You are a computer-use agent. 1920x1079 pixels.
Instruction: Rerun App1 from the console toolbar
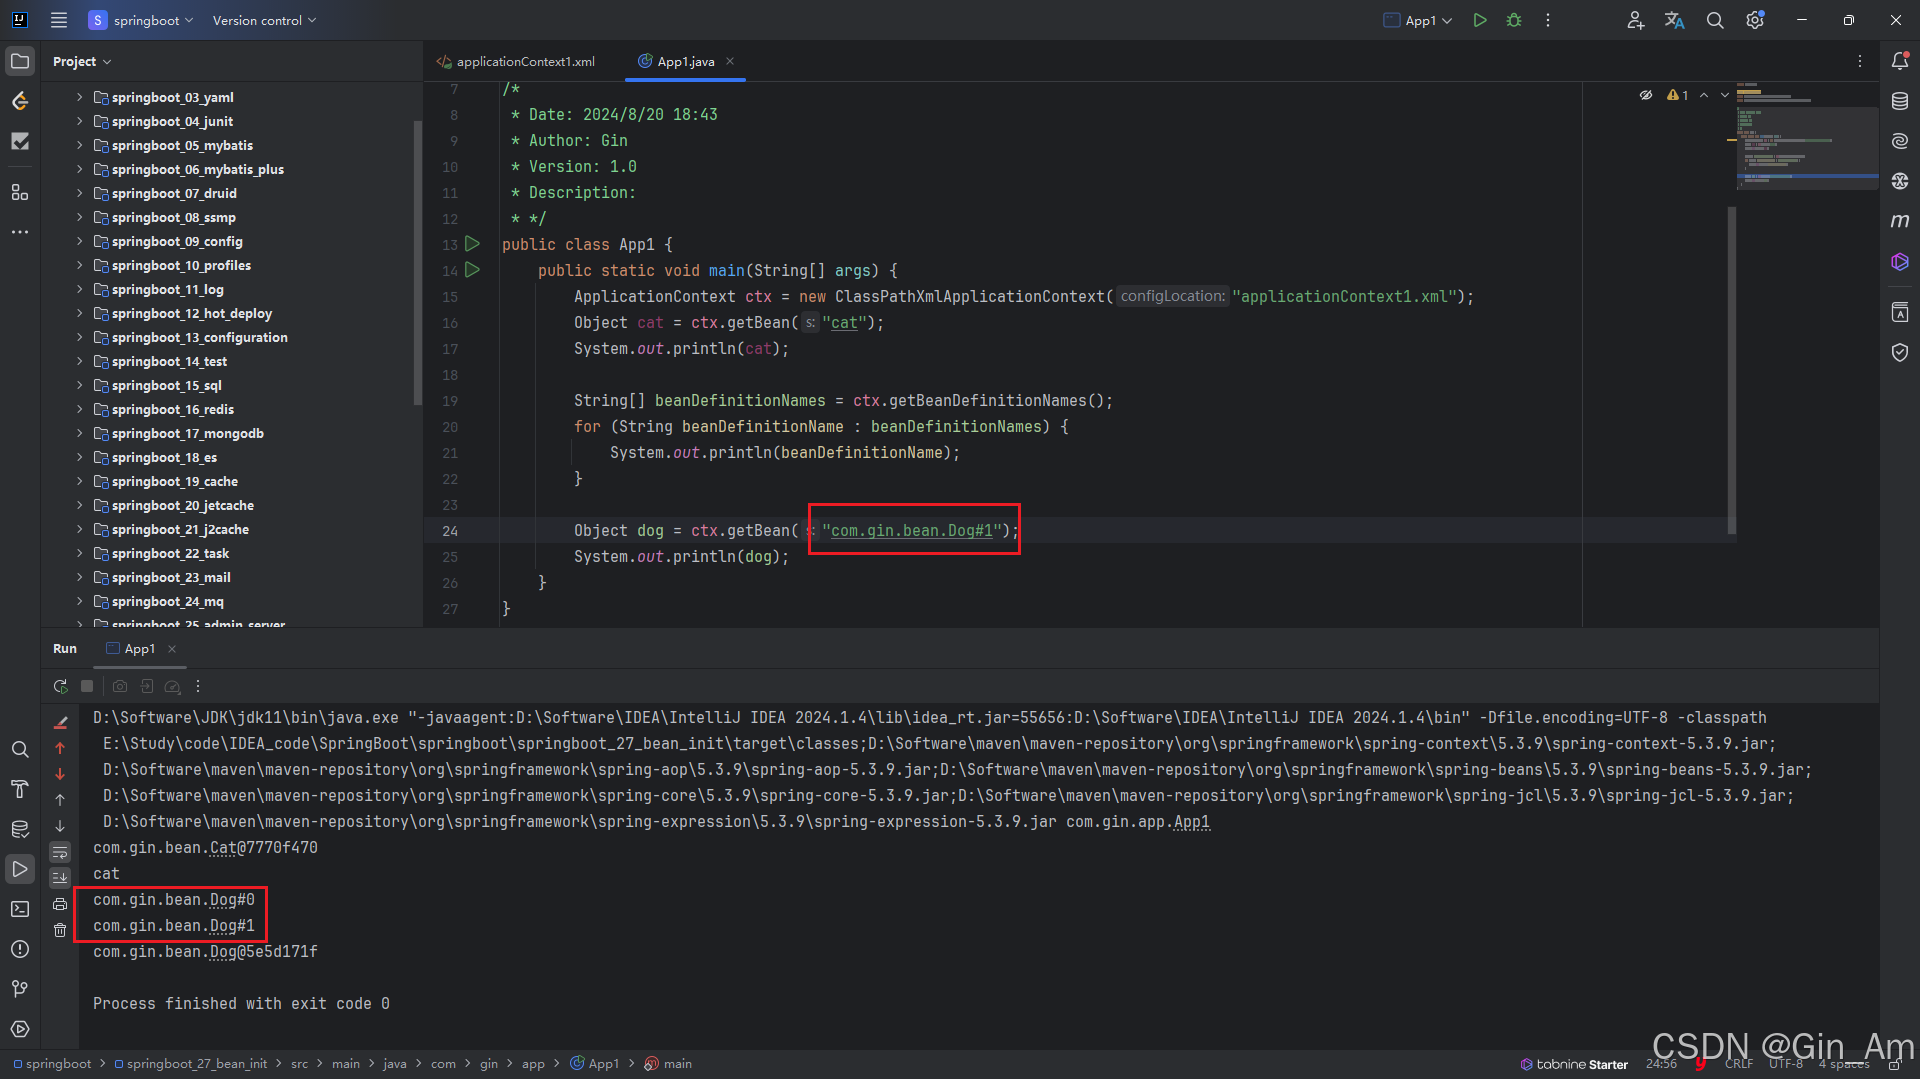tap(60, 687)
